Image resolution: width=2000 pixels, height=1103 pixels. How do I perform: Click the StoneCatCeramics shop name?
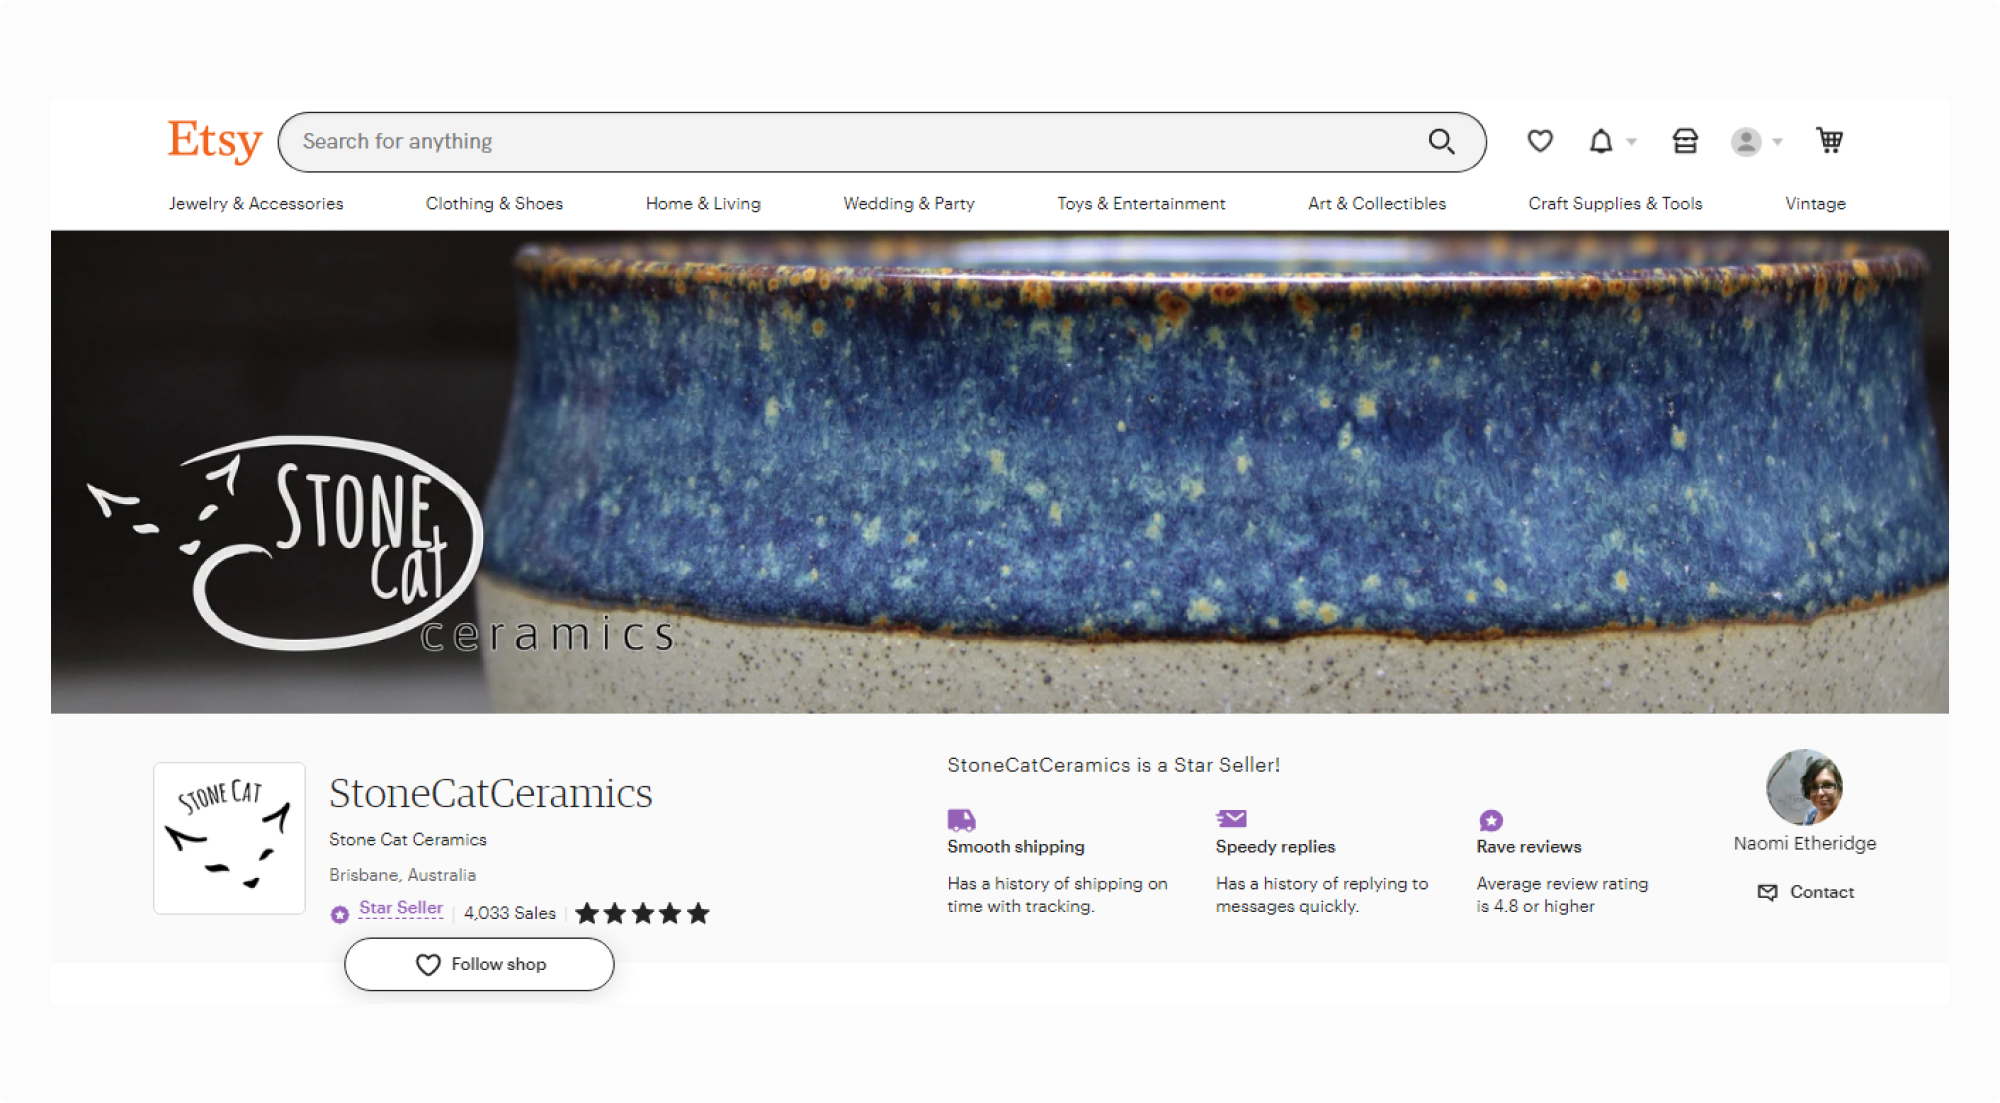(491, 793)
